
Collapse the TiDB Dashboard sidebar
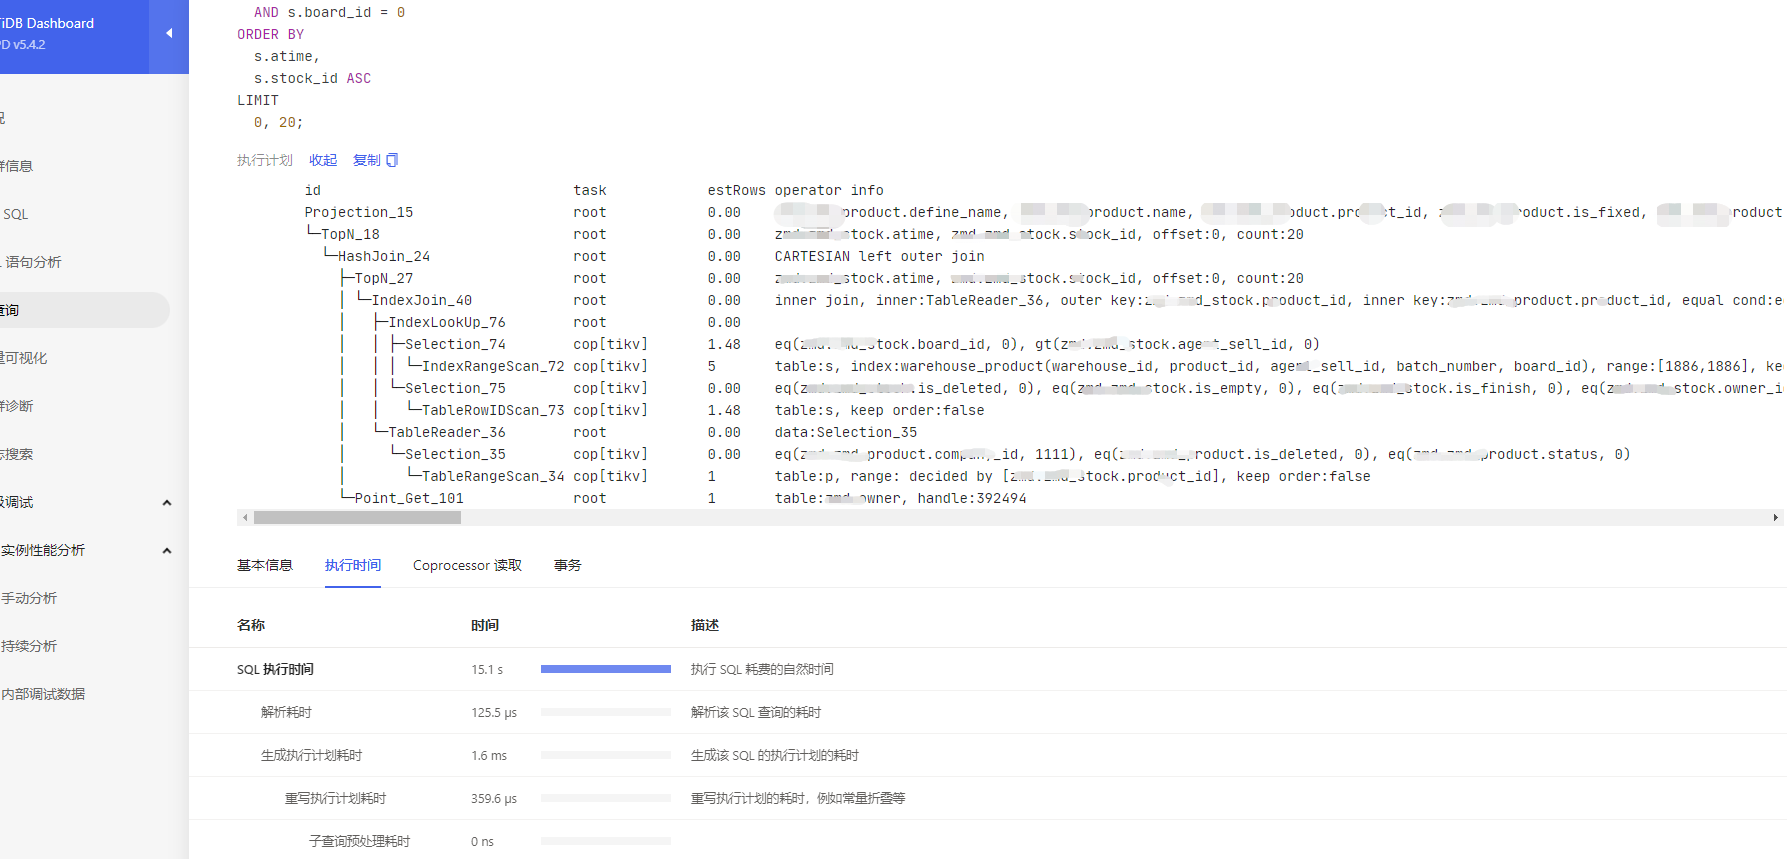[169, 33]
